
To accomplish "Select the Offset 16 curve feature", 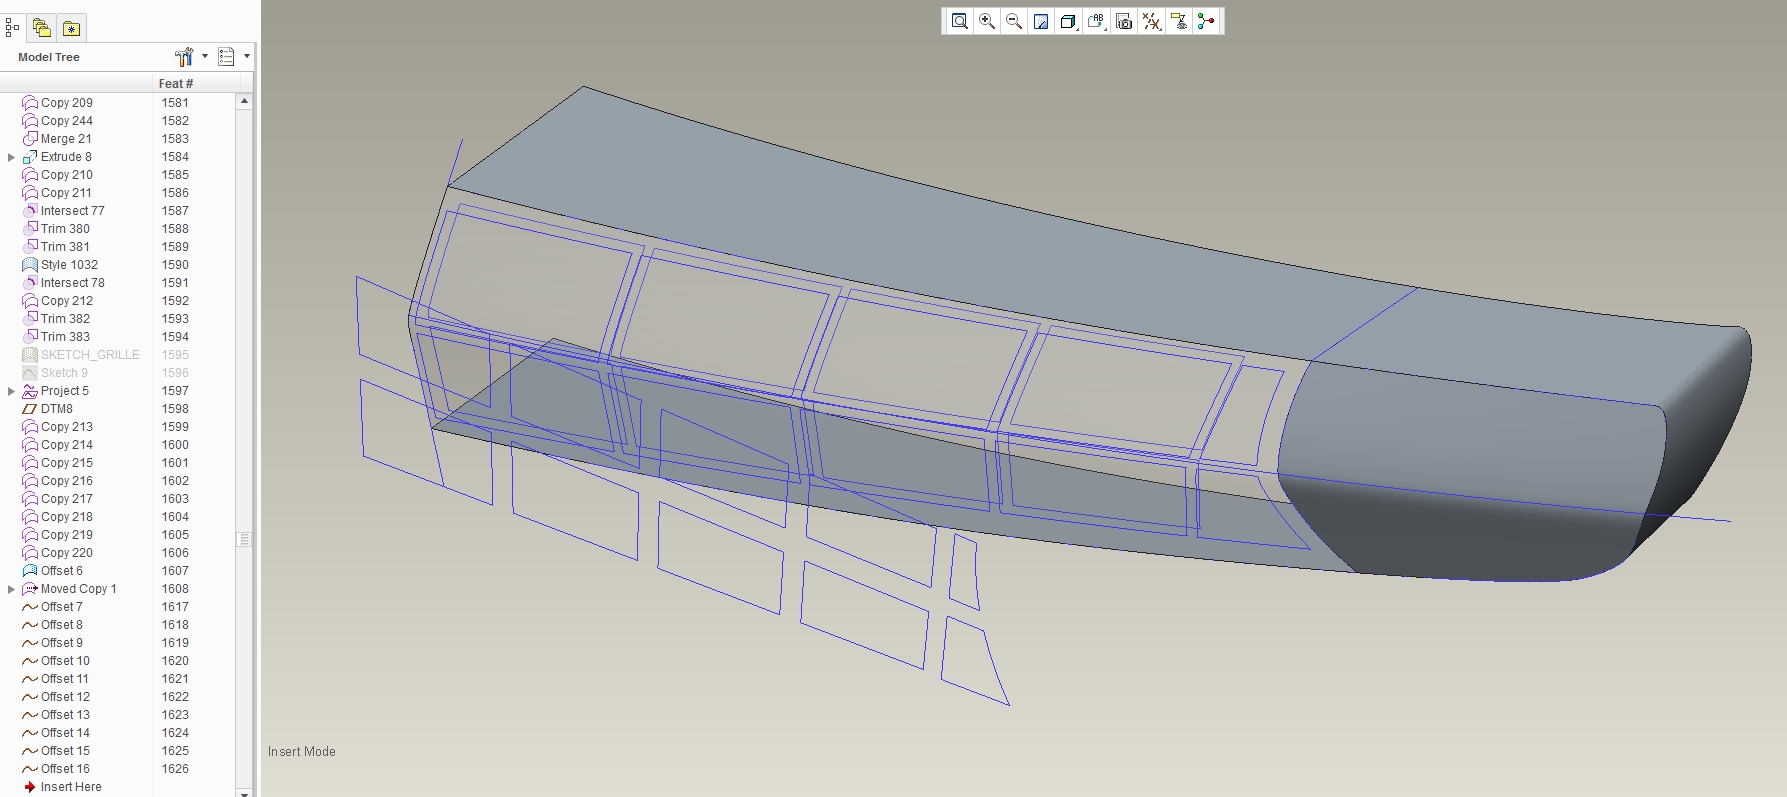I will pyautogui.click(x=65, y=769).
